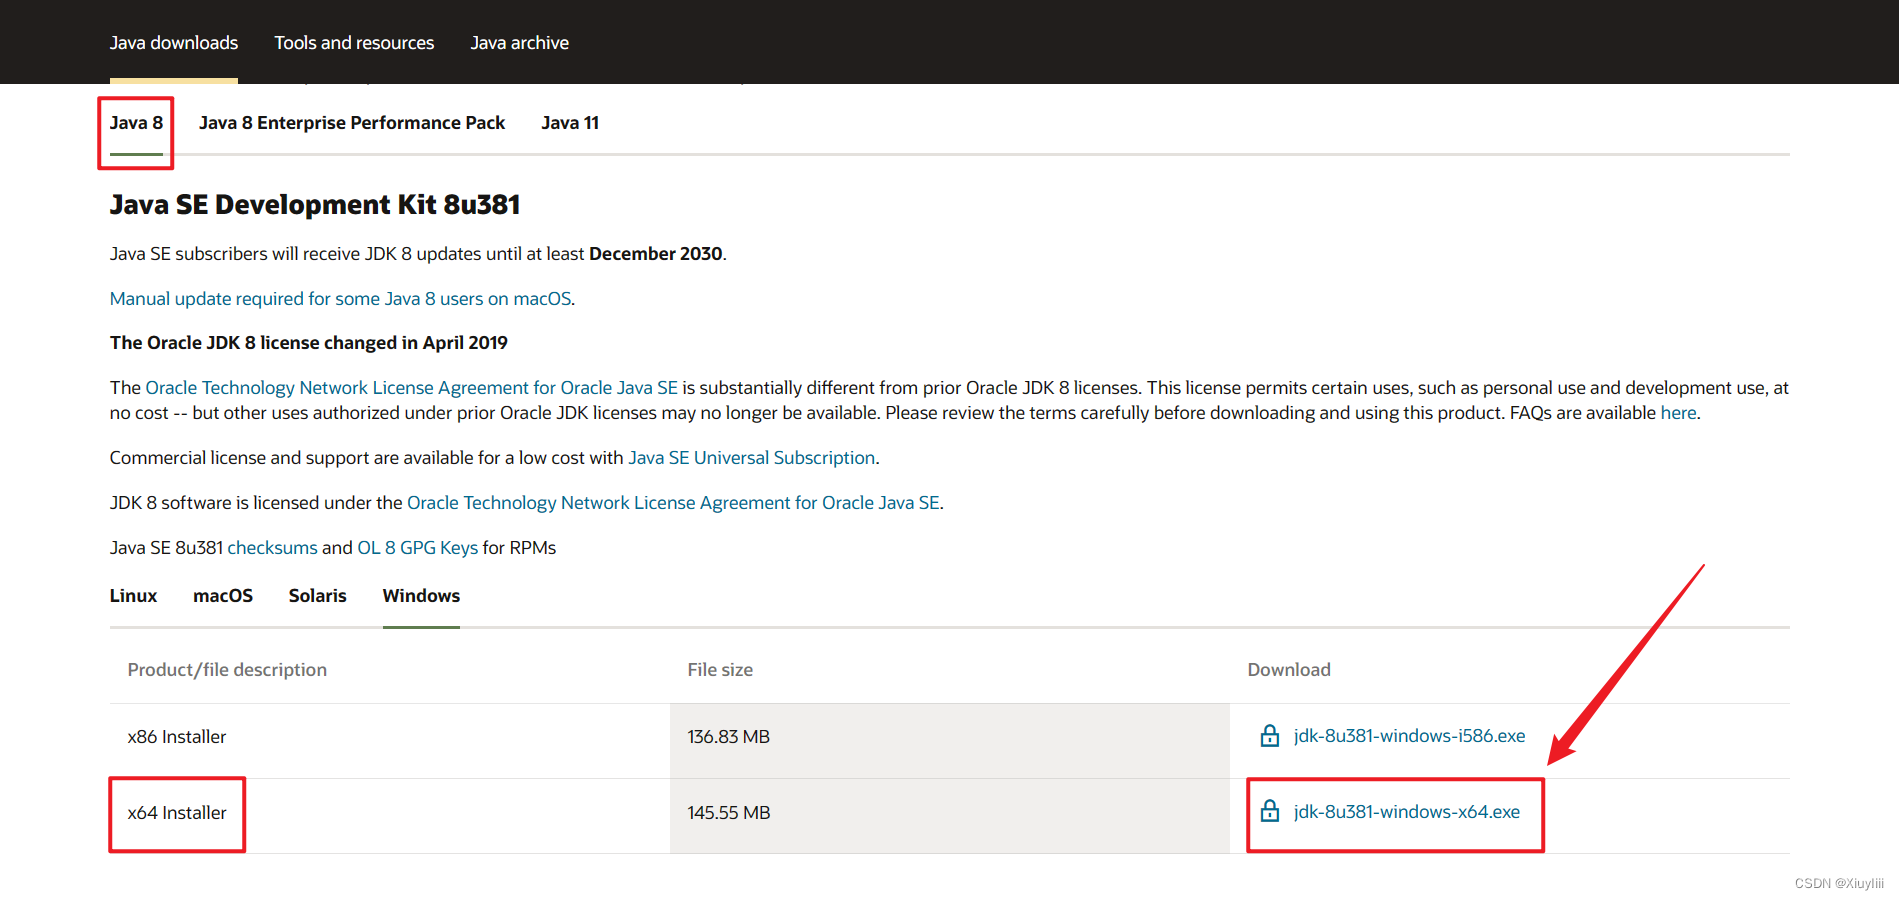Click the x64 Installer description cell
Image resolution: width=1899 pixels, height=900 pixels.
click(390, 816)
